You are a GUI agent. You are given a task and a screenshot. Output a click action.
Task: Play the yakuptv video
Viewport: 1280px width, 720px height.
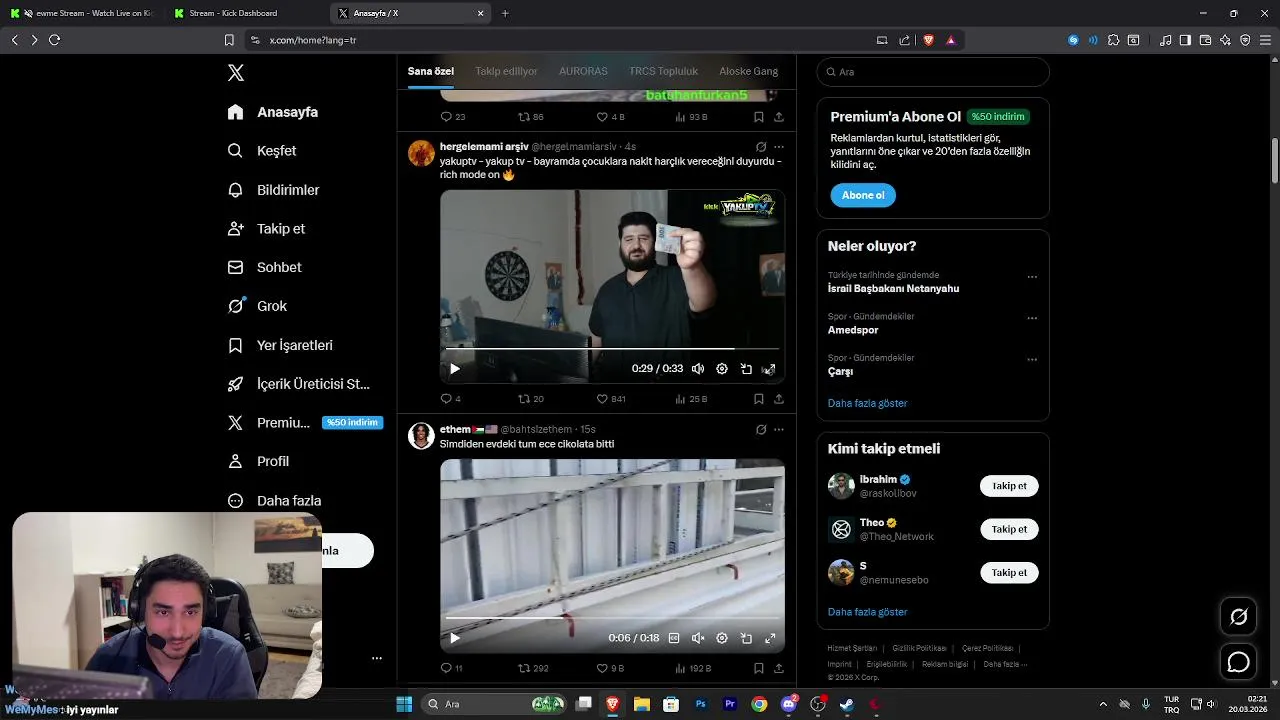(x=454, y=369)
